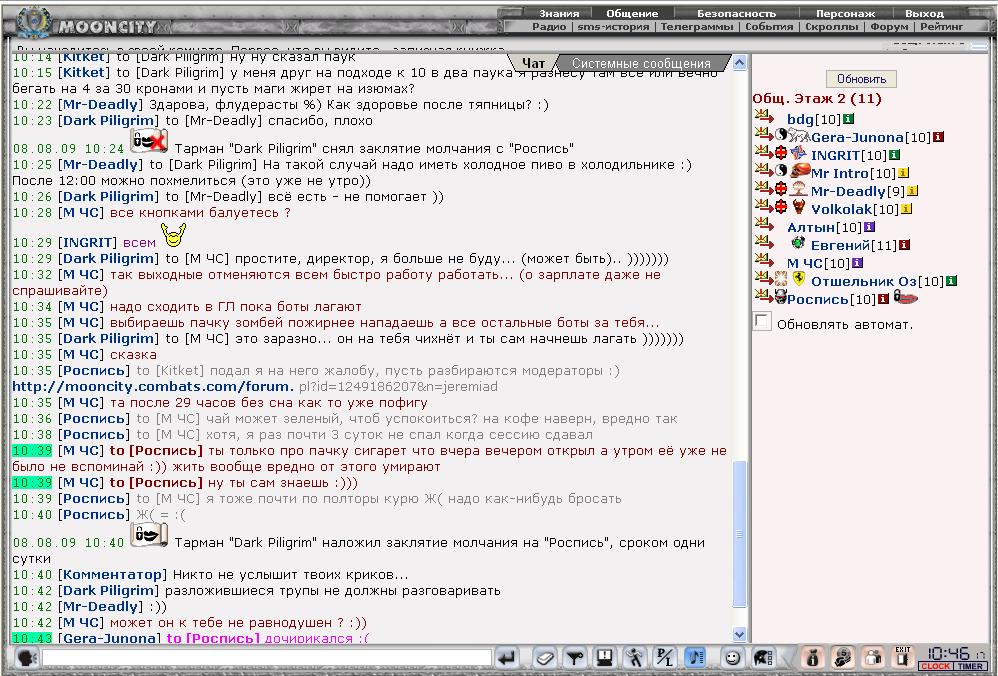Open Телеграммы submenu link

tap(696, 27)
